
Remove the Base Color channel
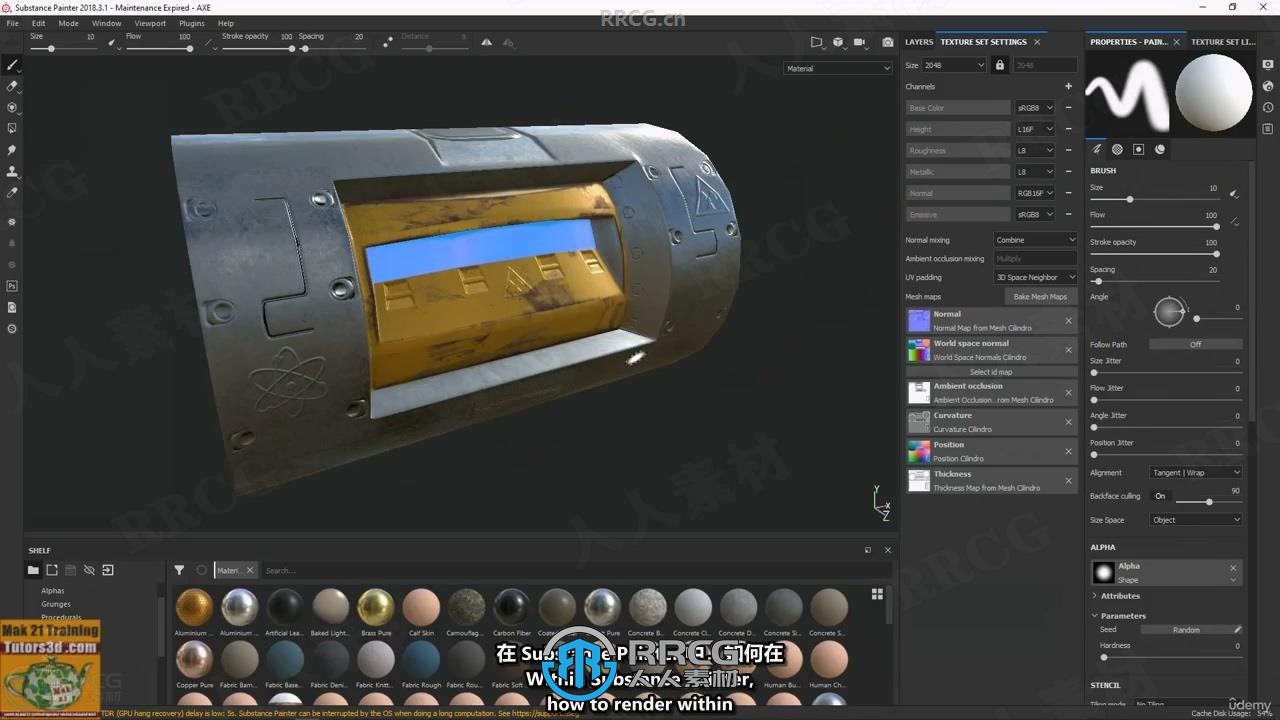tap(1068, 107)
